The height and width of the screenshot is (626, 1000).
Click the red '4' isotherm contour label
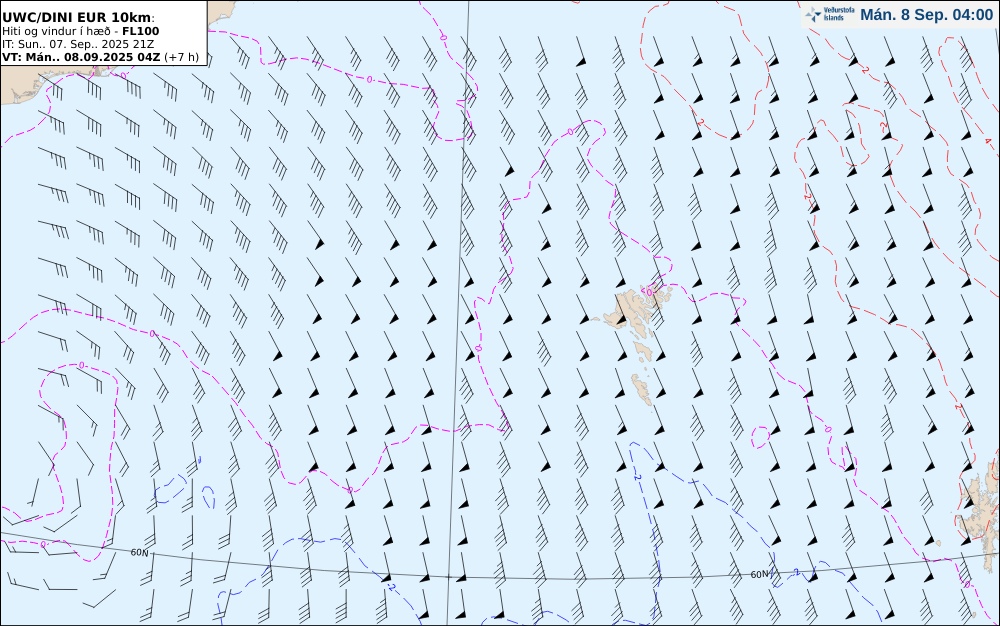coord(988,141)
